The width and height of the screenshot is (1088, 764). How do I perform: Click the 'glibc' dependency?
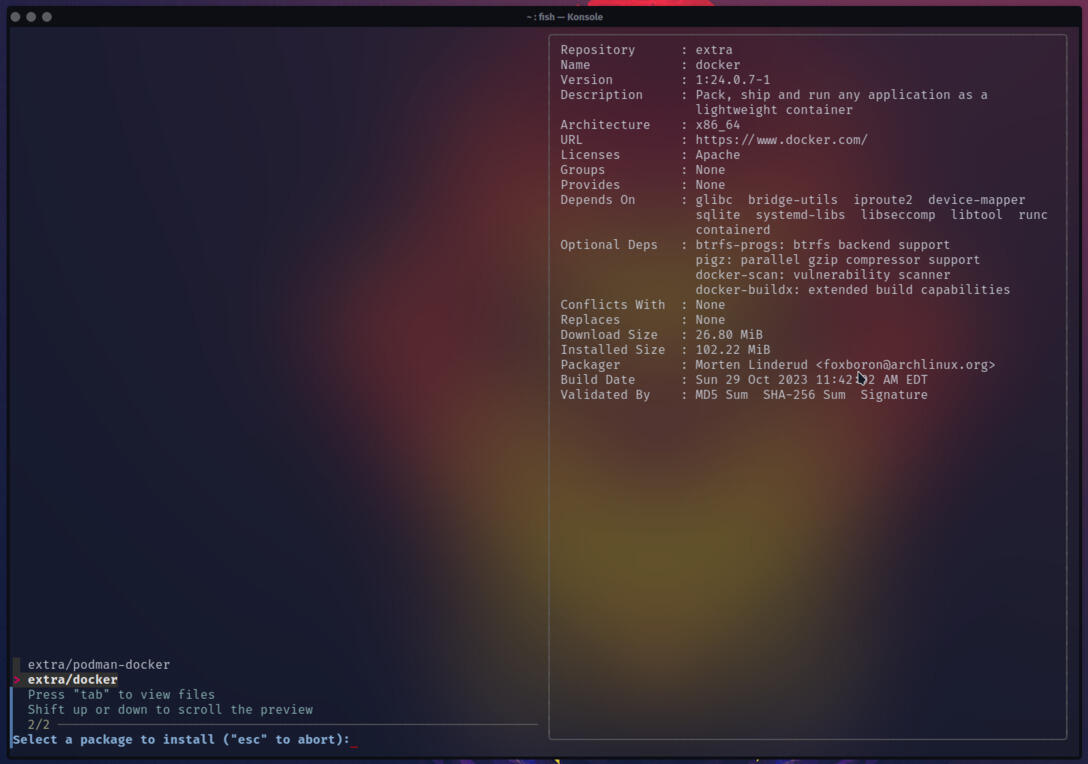pyautogui.click(x=714, y=200)
